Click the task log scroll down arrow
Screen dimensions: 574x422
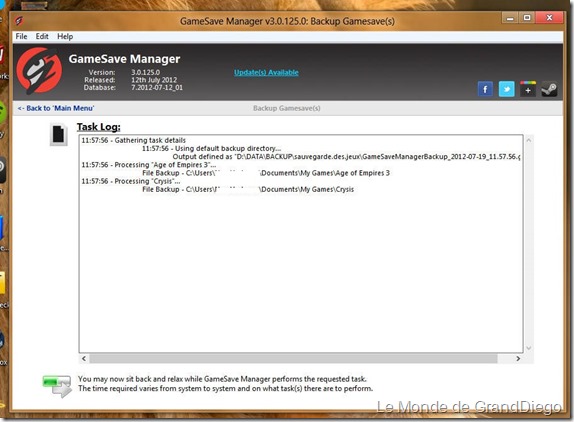click(529, 348)
